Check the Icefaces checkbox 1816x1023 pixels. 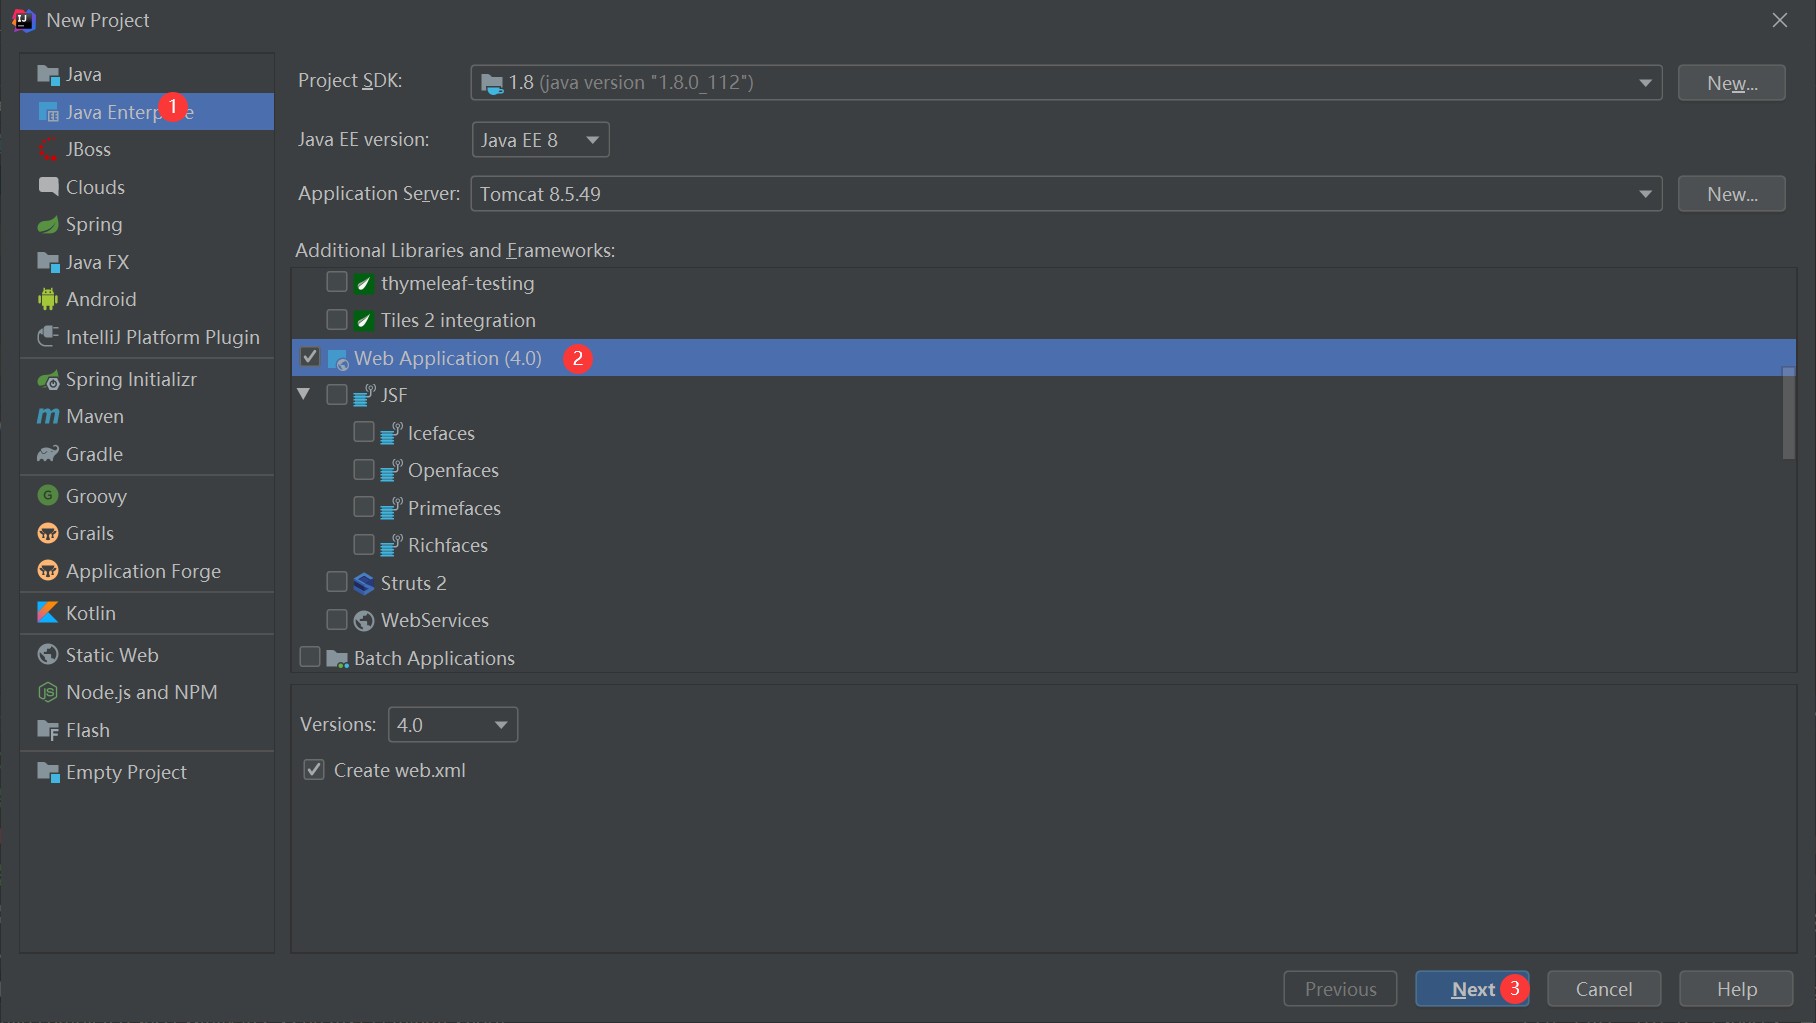(x=364, y=432)
